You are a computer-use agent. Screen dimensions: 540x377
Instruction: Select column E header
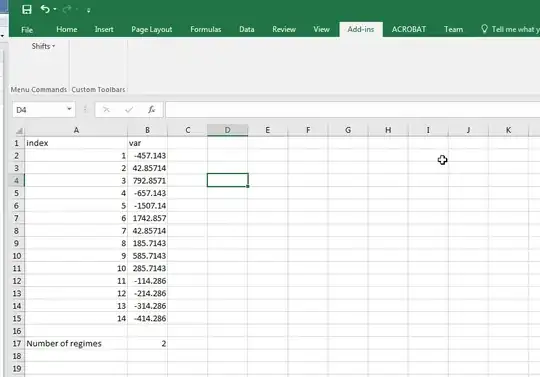coord(268,130)
